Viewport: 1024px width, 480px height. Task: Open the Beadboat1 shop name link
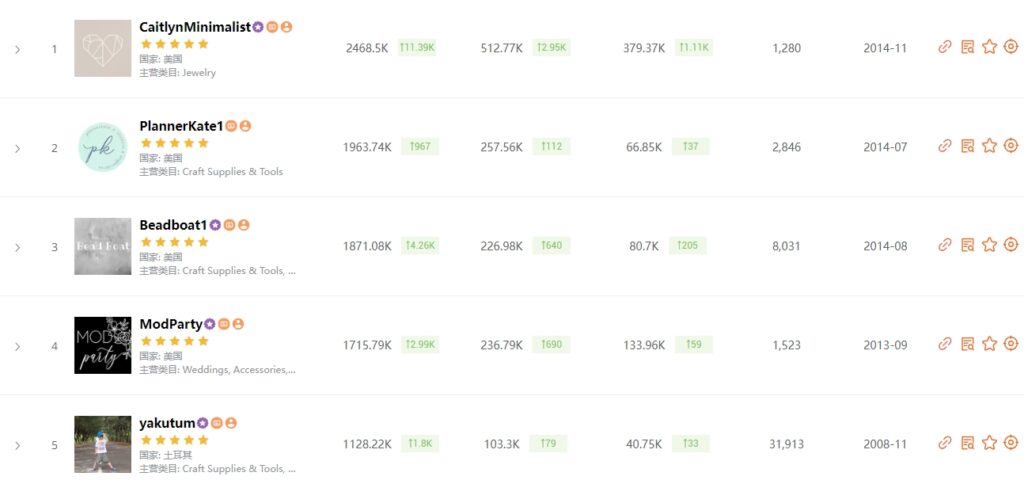[173, 225]
